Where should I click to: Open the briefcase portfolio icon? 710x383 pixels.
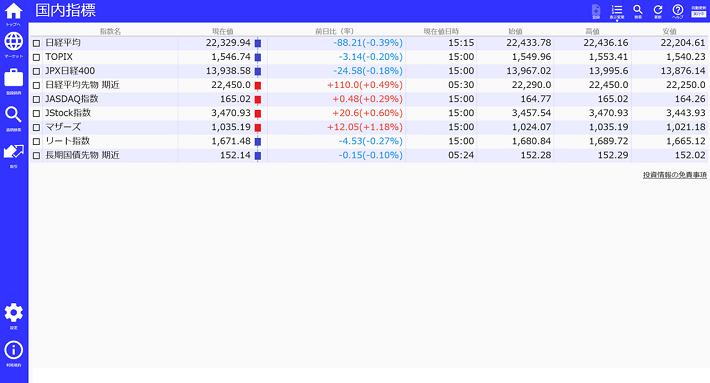[x=14, y=81]
